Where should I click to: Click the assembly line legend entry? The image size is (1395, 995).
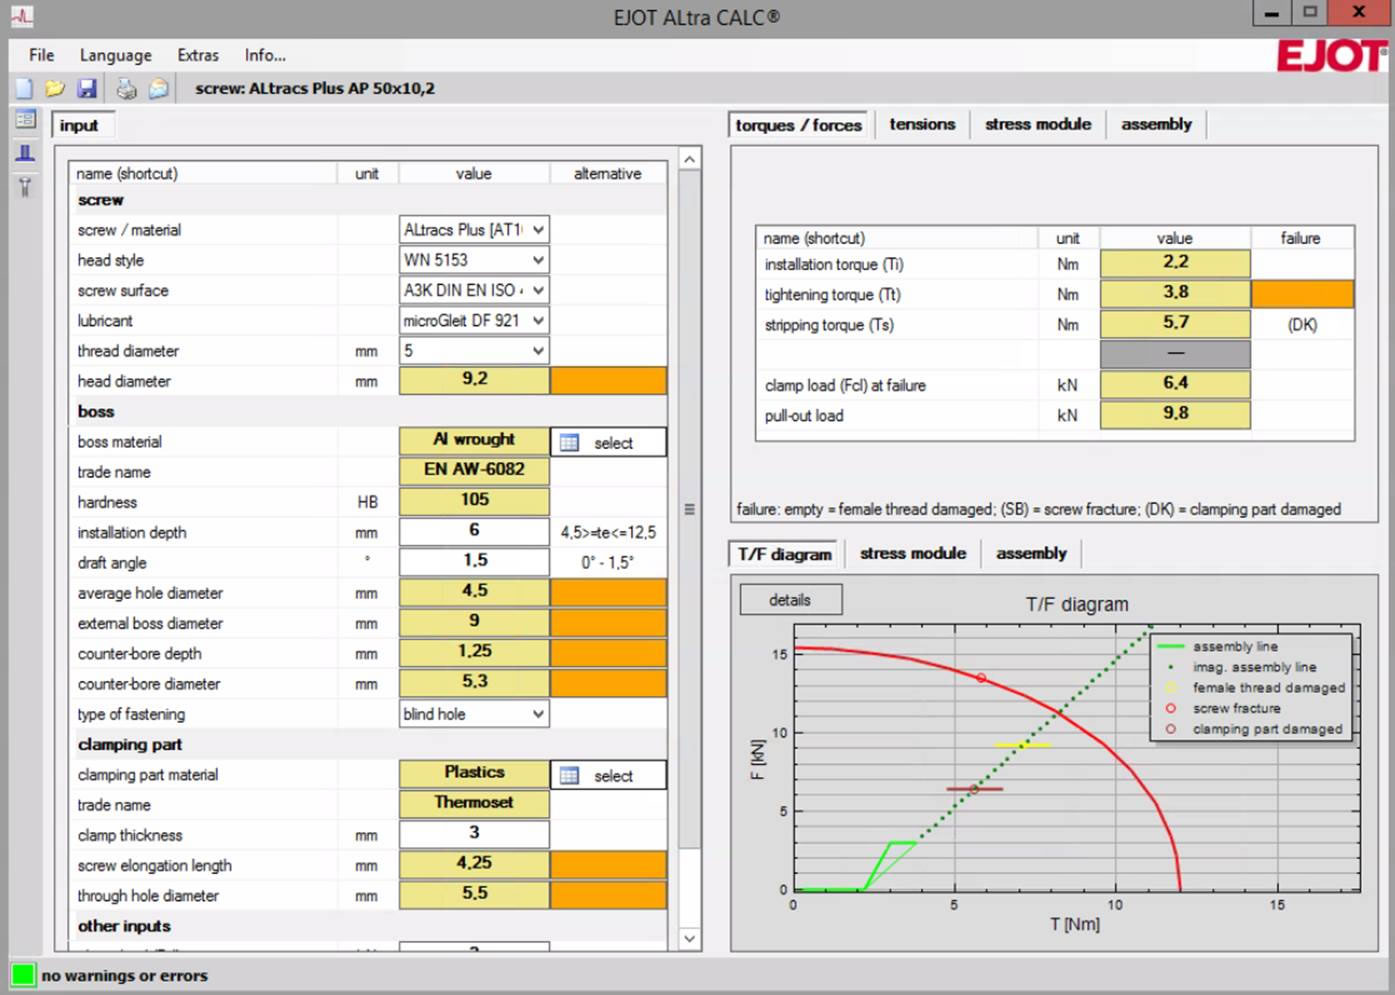click(x=1220, y=646)
